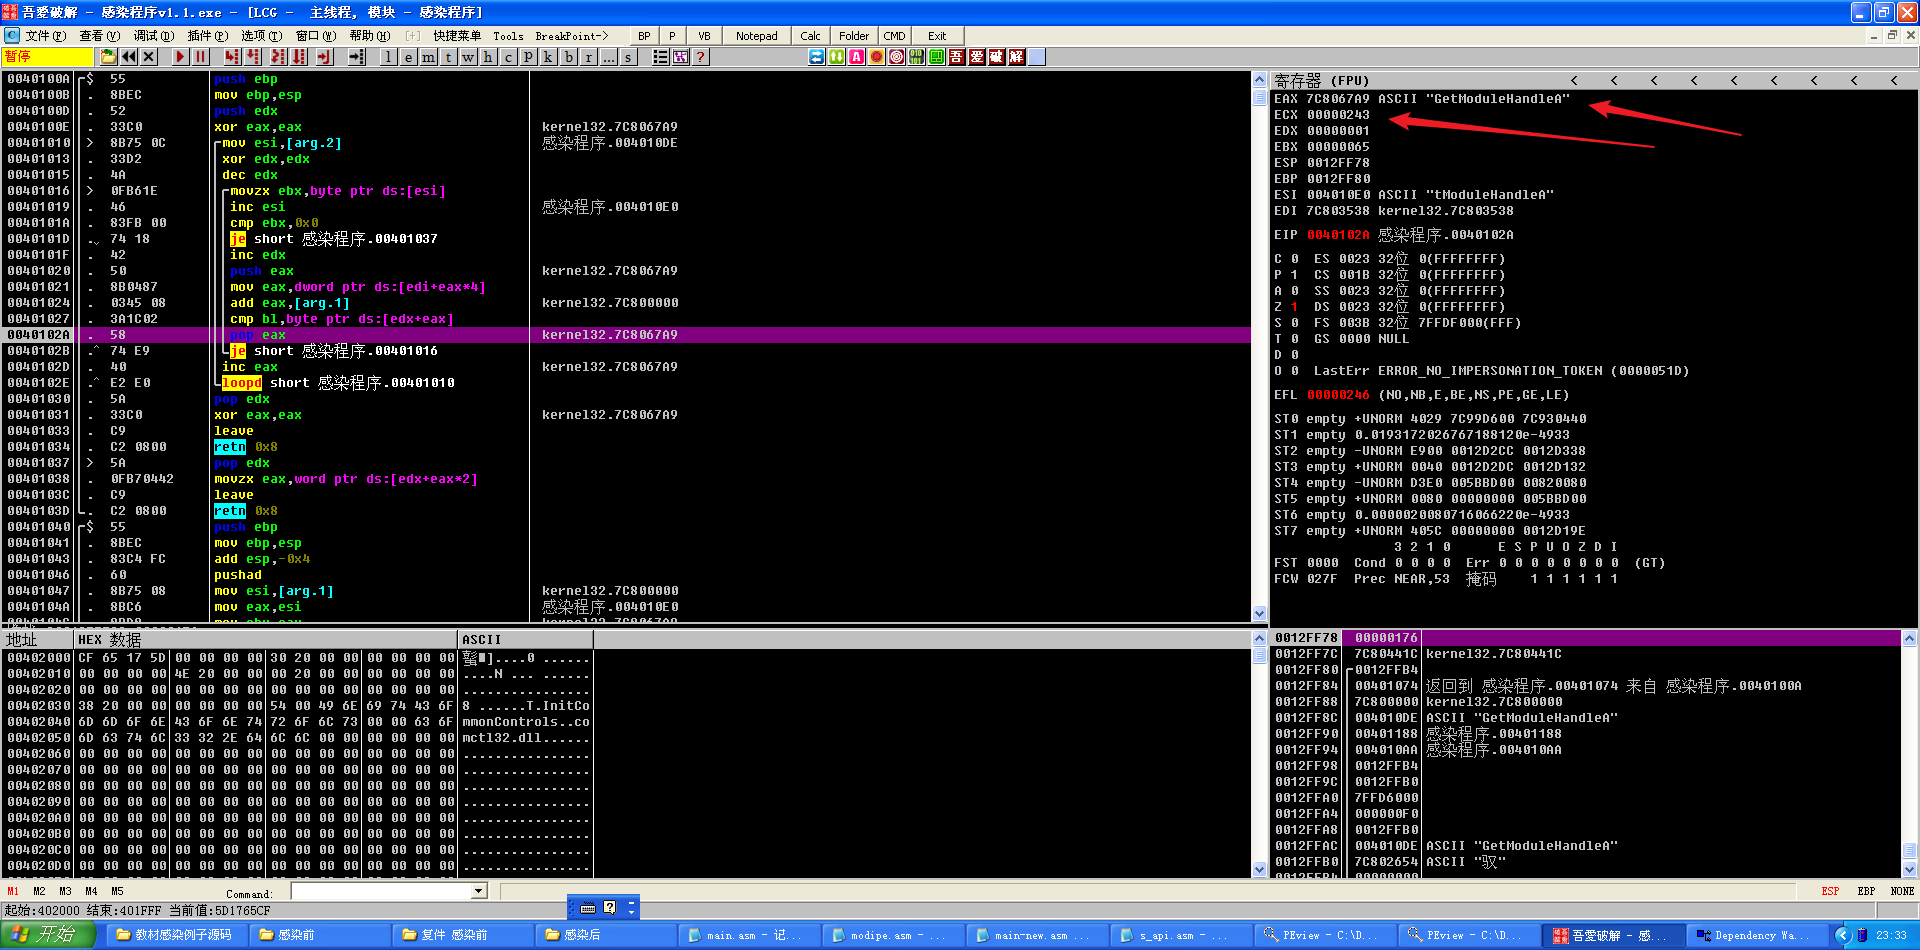Open debugging options with the list icon
The image size is (1920, 950).
point(660,57)
